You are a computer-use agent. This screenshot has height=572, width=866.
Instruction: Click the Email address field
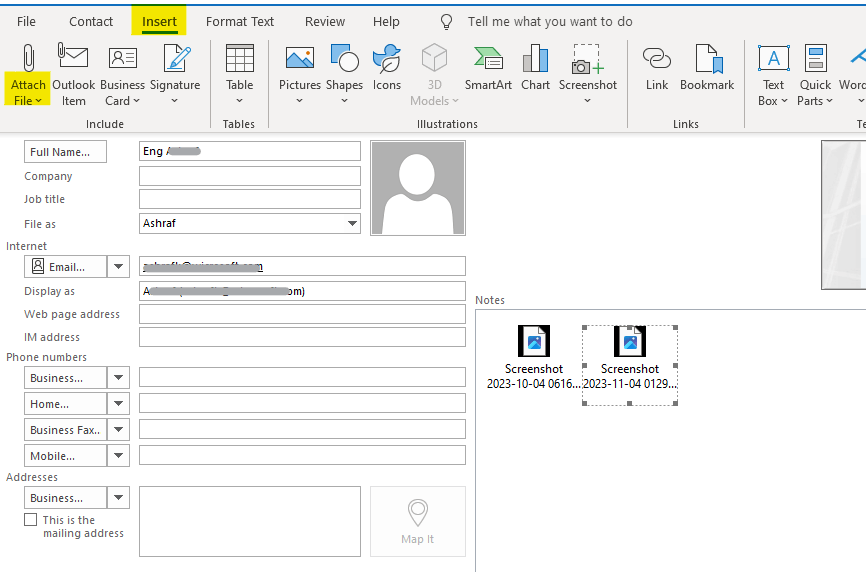(x=302, y=266)
